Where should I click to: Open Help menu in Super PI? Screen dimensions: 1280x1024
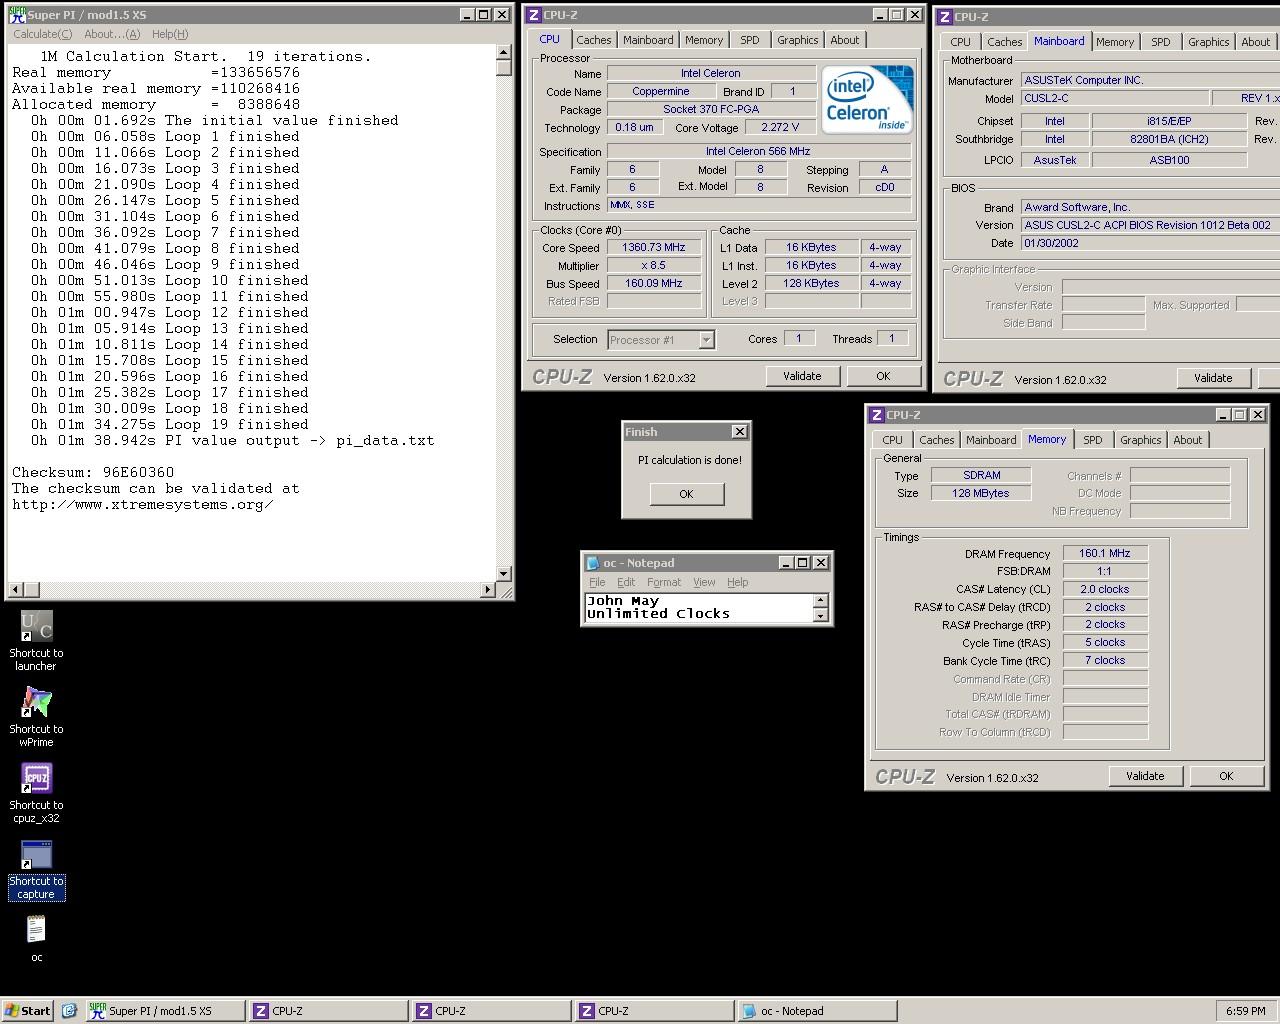(170, 34)
